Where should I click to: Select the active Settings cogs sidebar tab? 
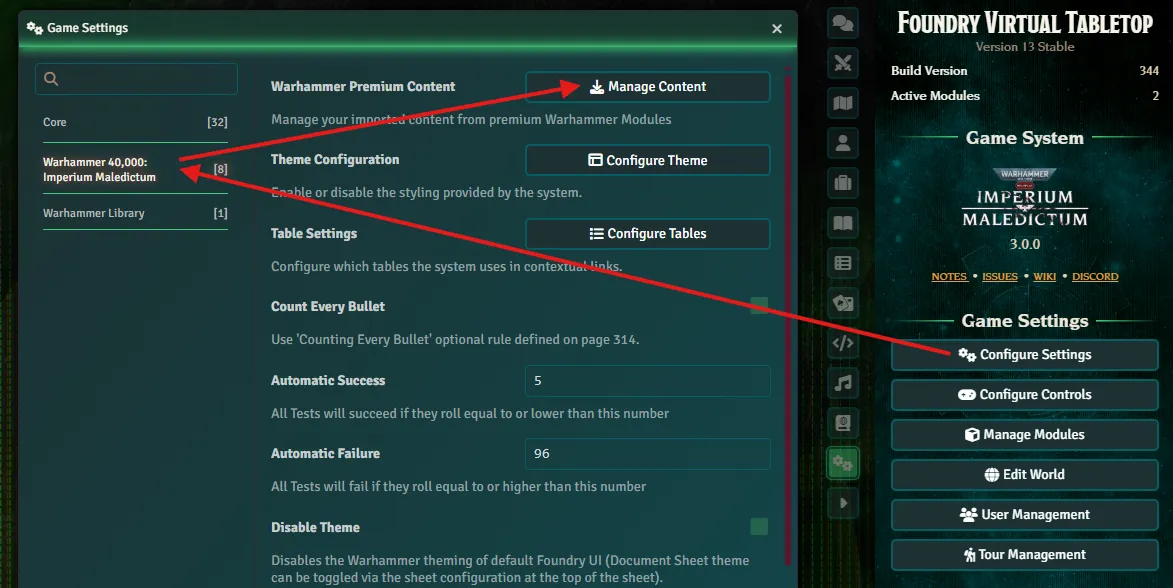[x=843, y=463]
